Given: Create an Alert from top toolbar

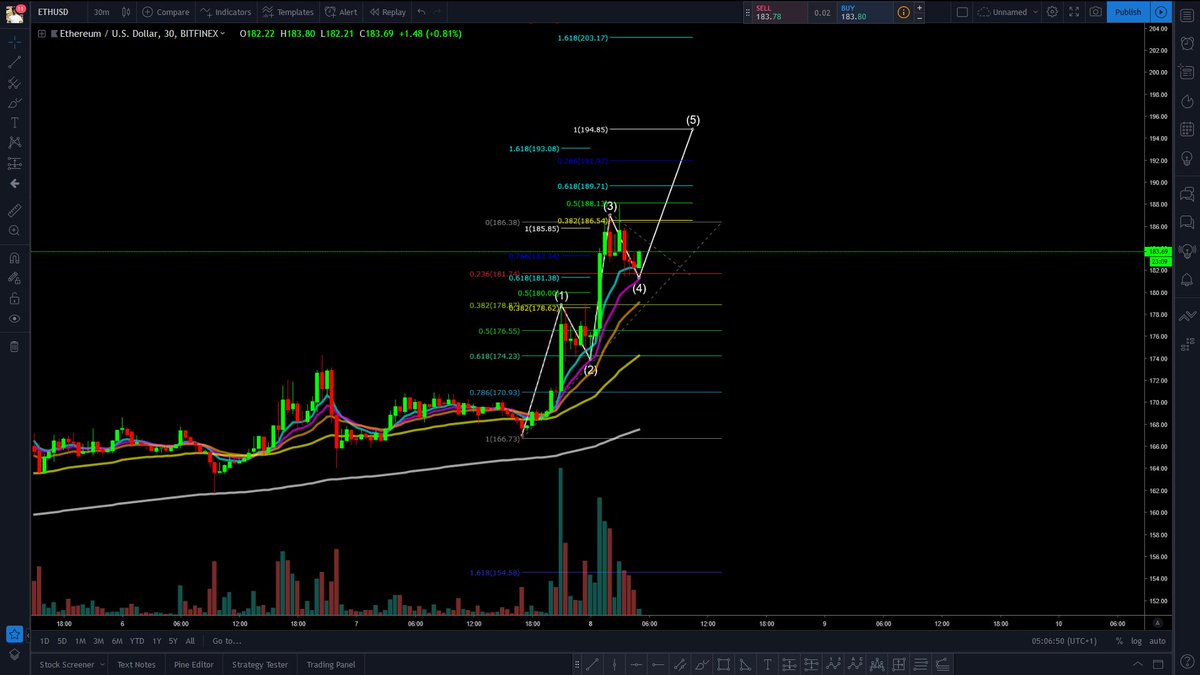Looking at the screenshot, I should click(x=341, y=12).
